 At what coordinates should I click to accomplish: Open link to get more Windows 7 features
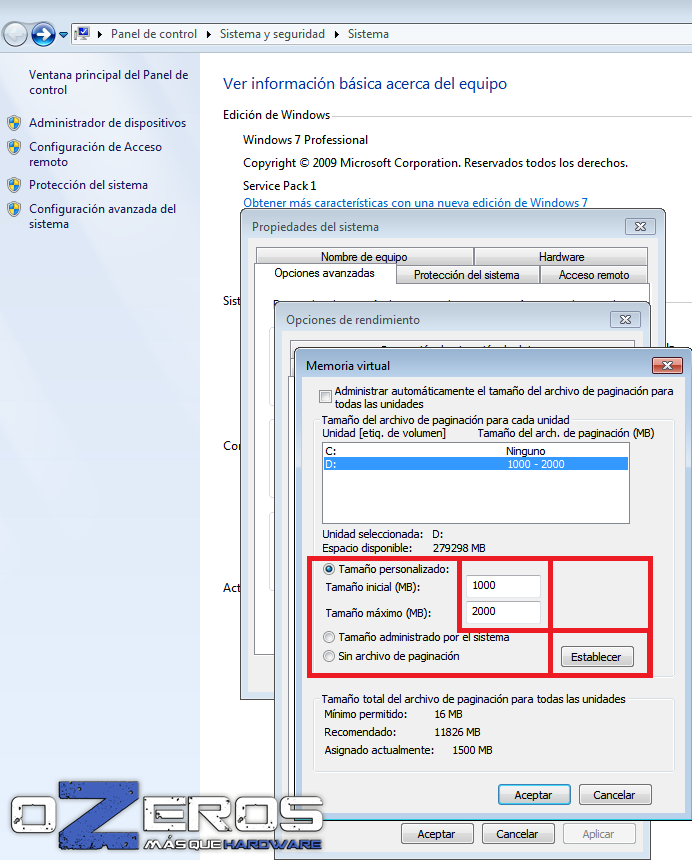[415, 202]
